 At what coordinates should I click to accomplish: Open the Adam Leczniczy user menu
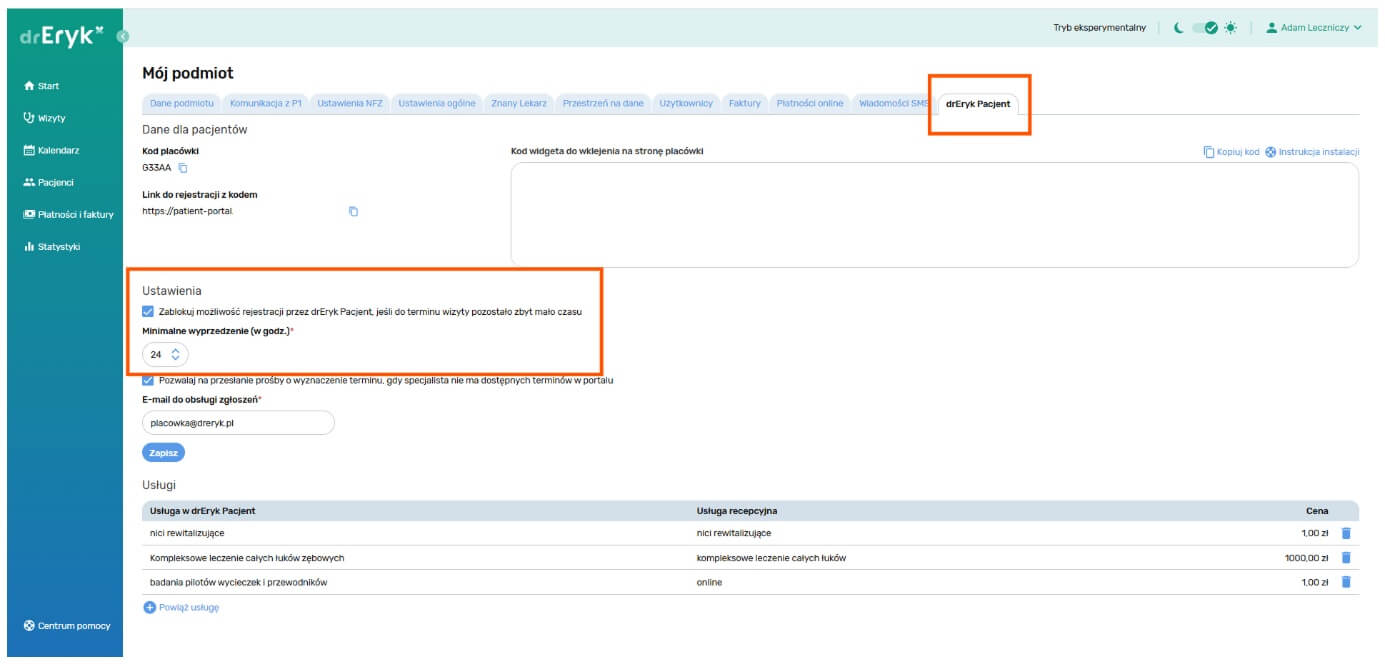(1314, 28)
